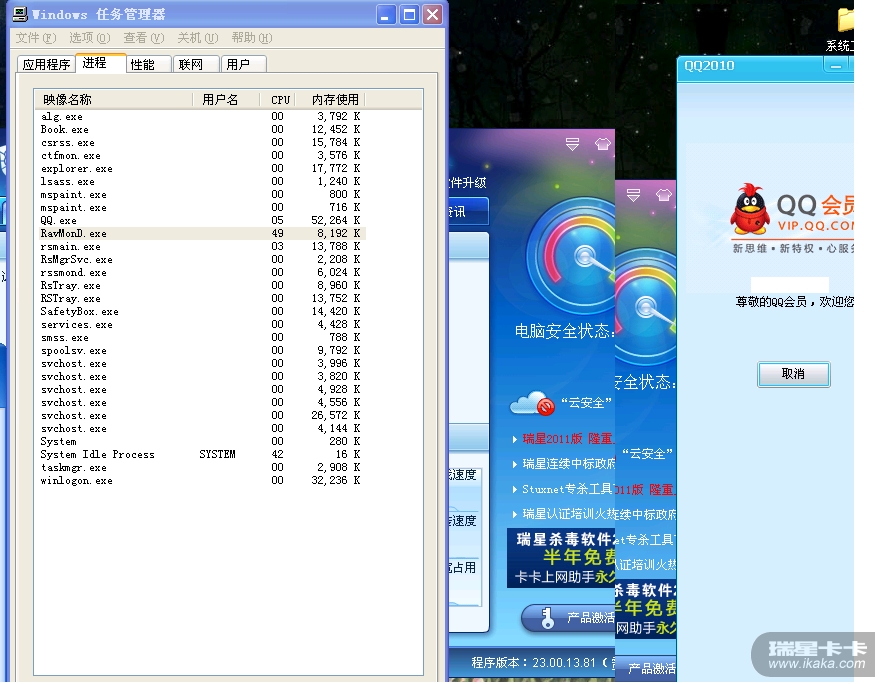Click the Task Manager title bar icon
Image resolution: width=884 pixels, height=684 pixels.
pyautogui.click(x=20, y=14)
